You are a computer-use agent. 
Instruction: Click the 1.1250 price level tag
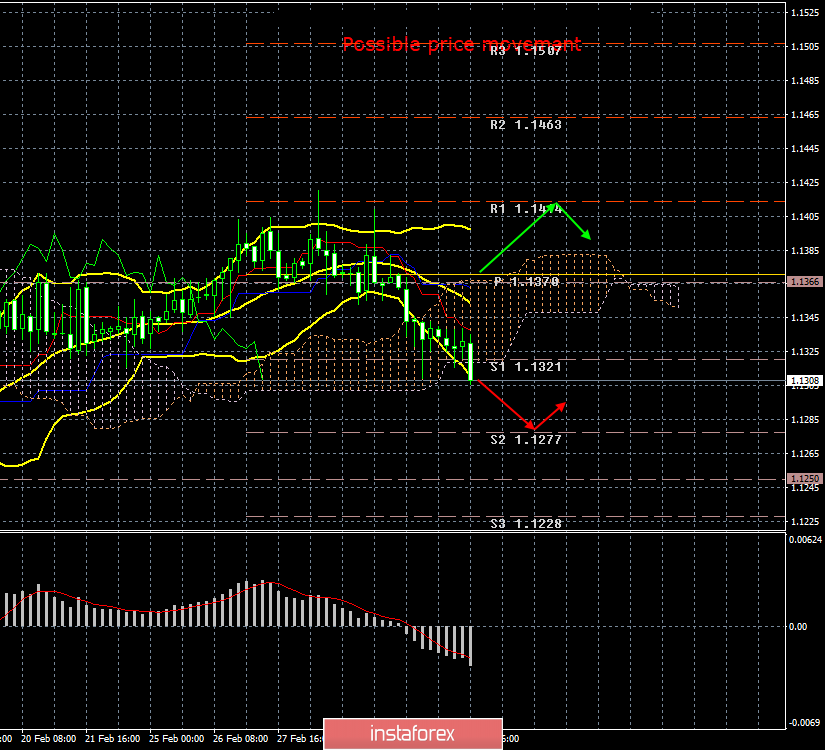click(x=804, y=478)
